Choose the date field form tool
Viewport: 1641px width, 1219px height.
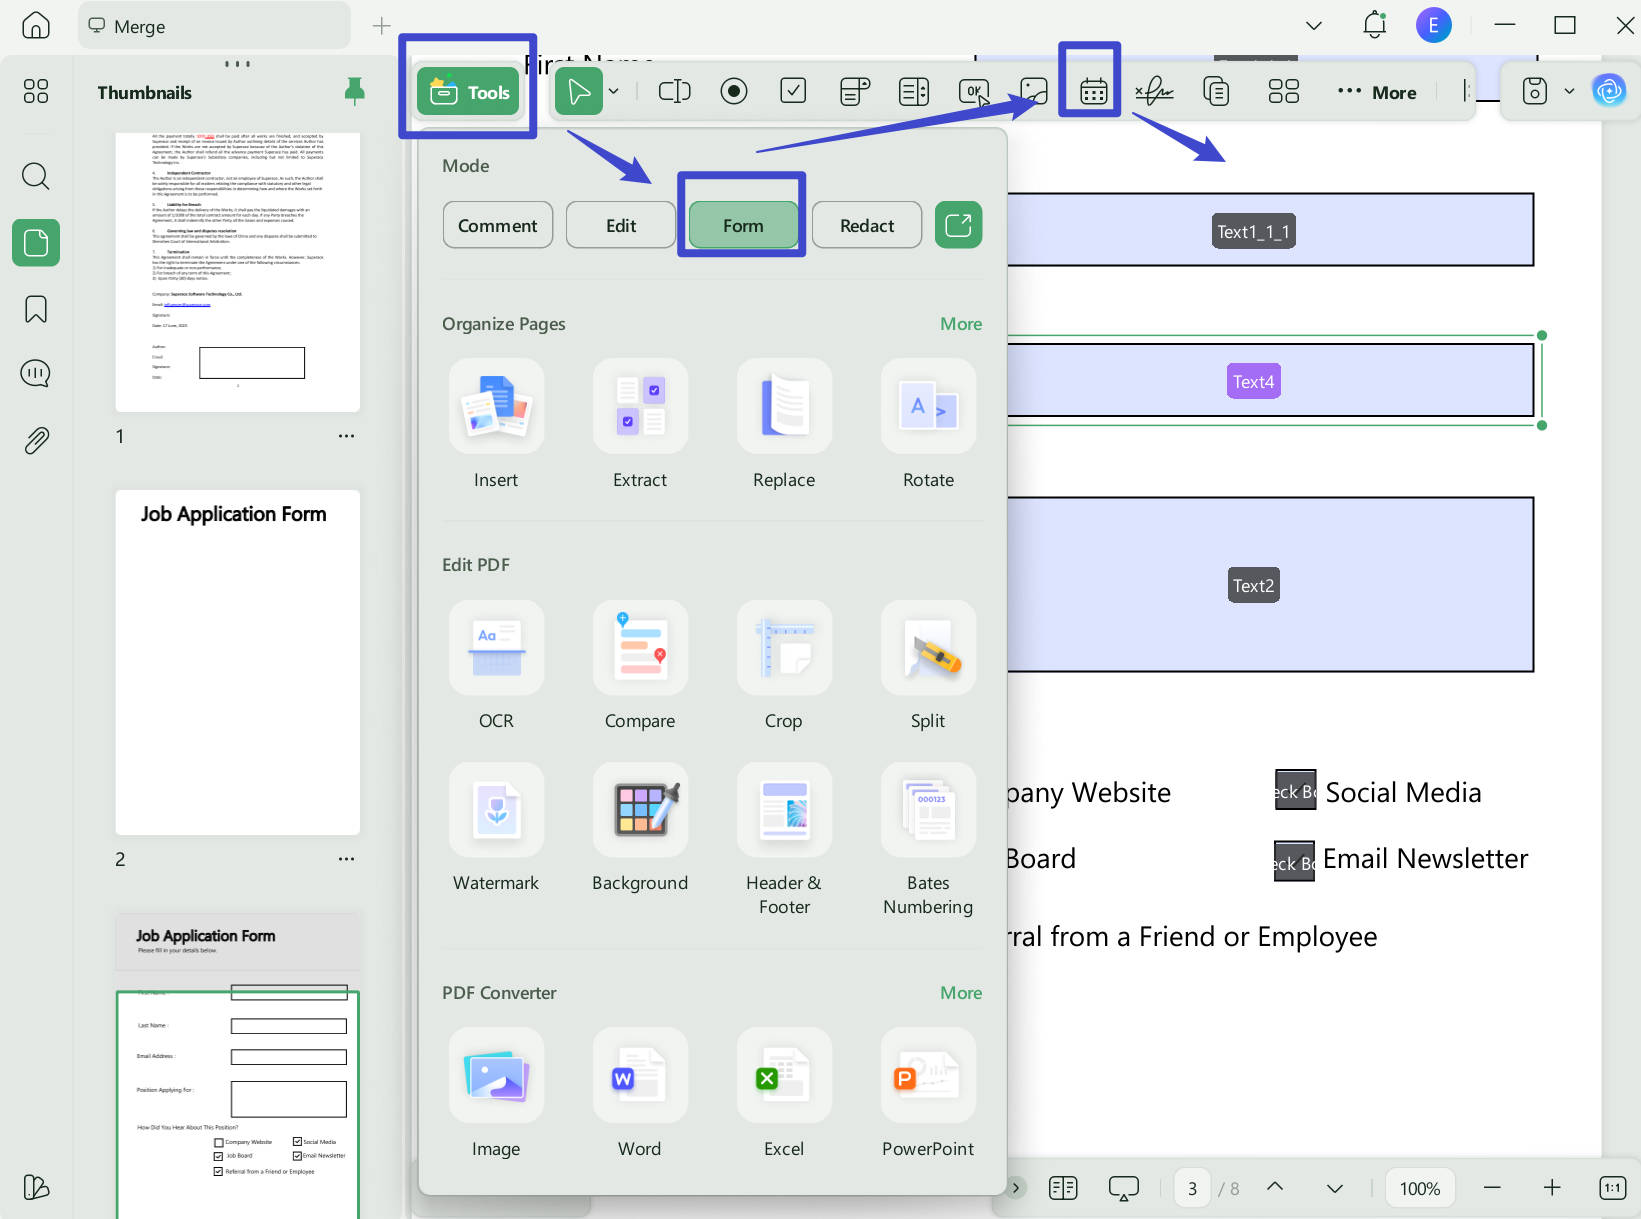click(1093, 92)
